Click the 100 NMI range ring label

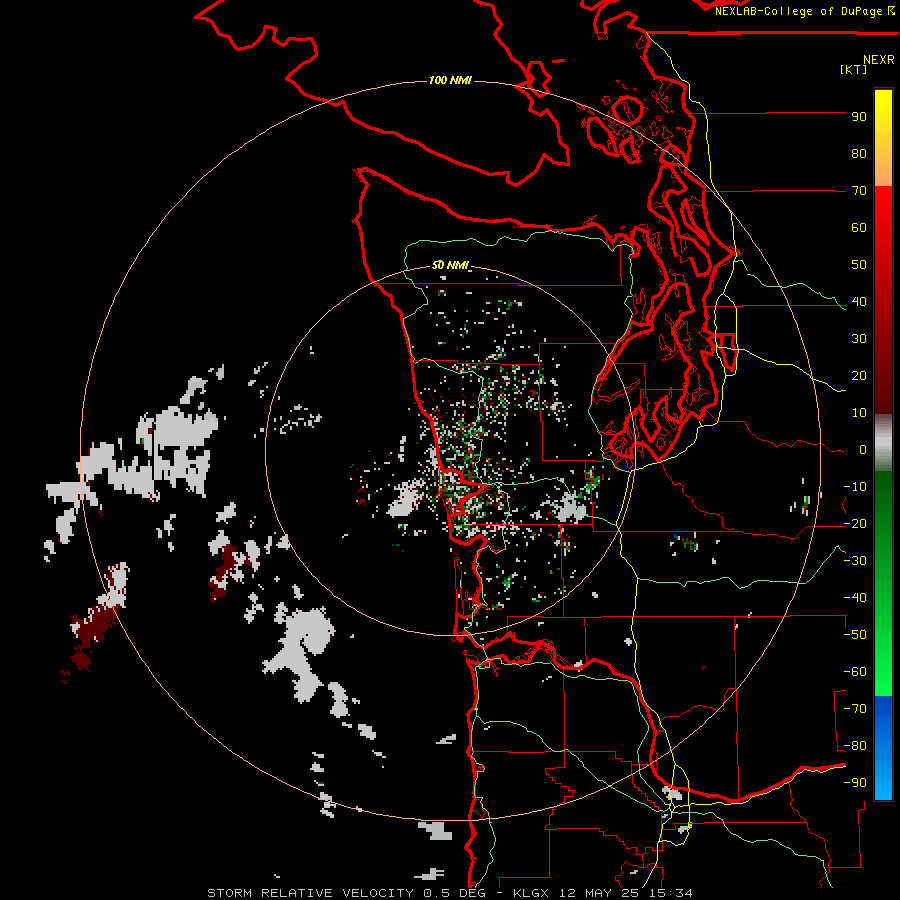point(450,80)
